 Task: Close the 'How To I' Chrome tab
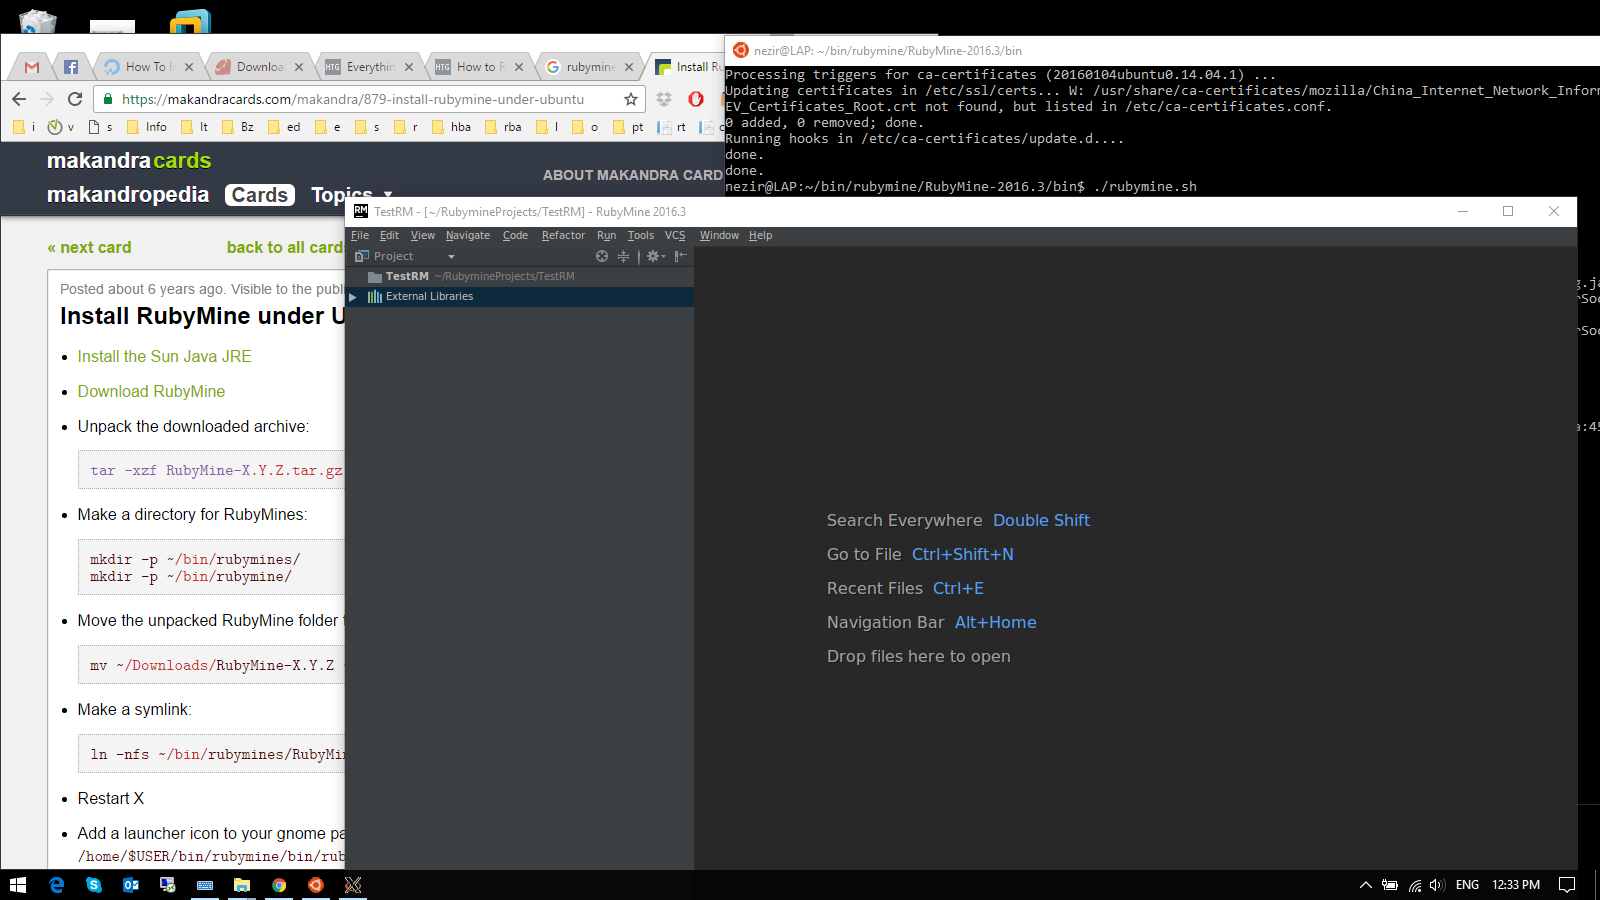(189, 67)
